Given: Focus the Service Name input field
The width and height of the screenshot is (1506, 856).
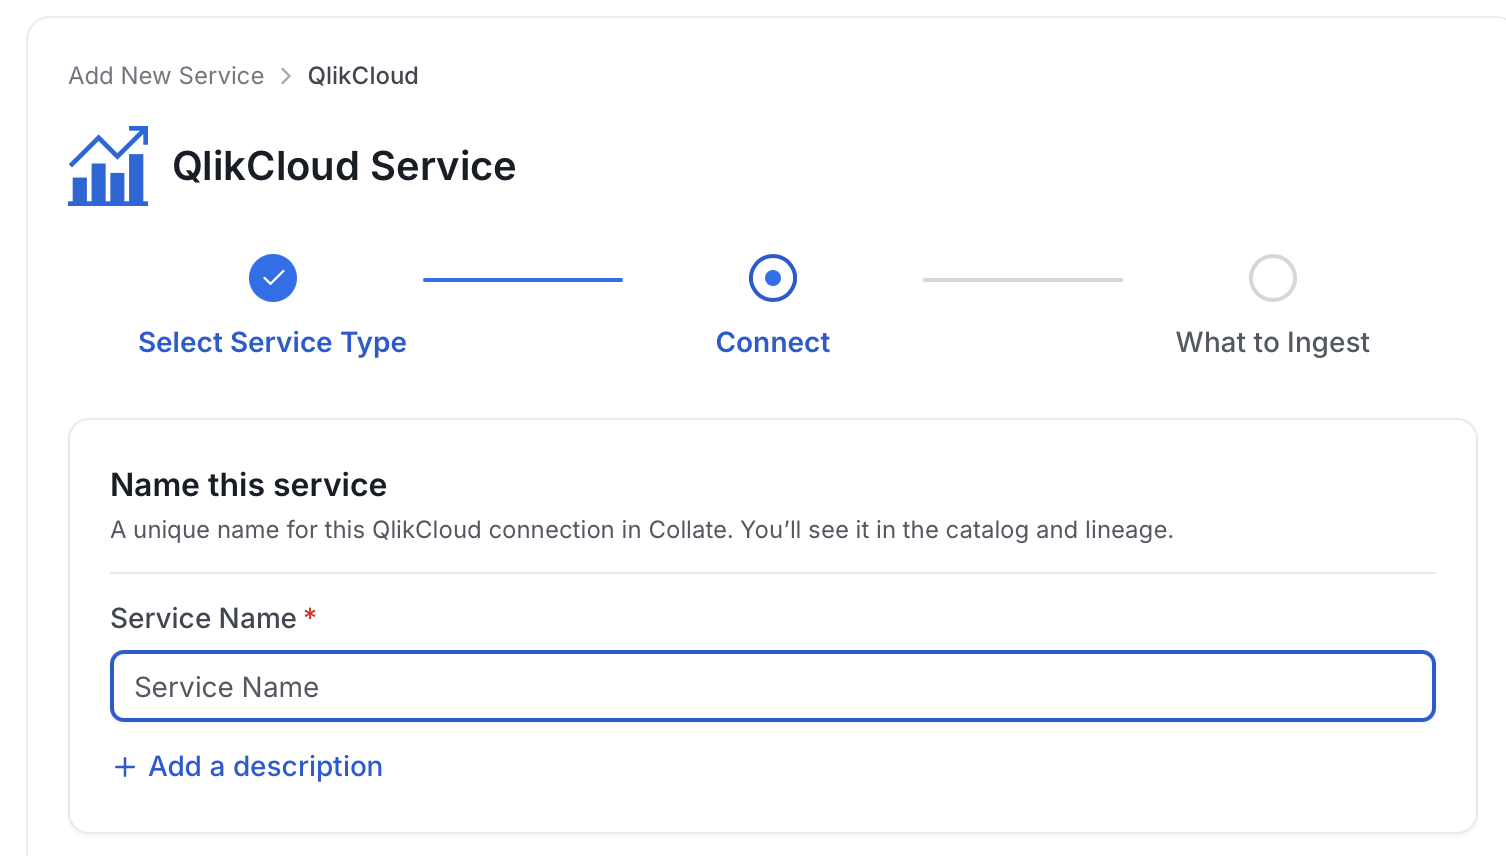Looking at the screenshot, I should coord(773,686).
